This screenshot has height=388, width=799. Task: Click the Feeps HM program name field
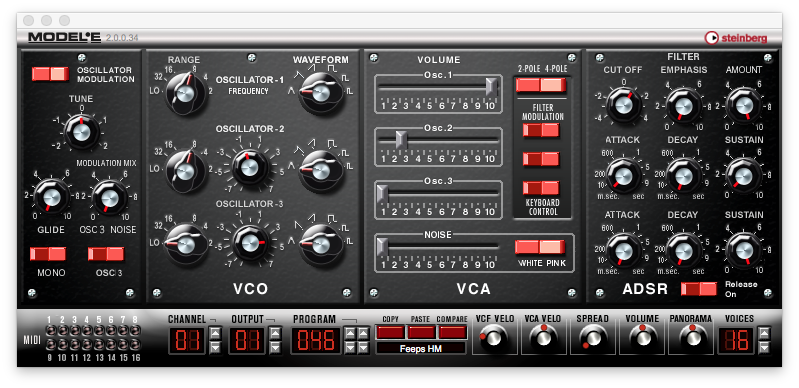(x=421, y=349)
